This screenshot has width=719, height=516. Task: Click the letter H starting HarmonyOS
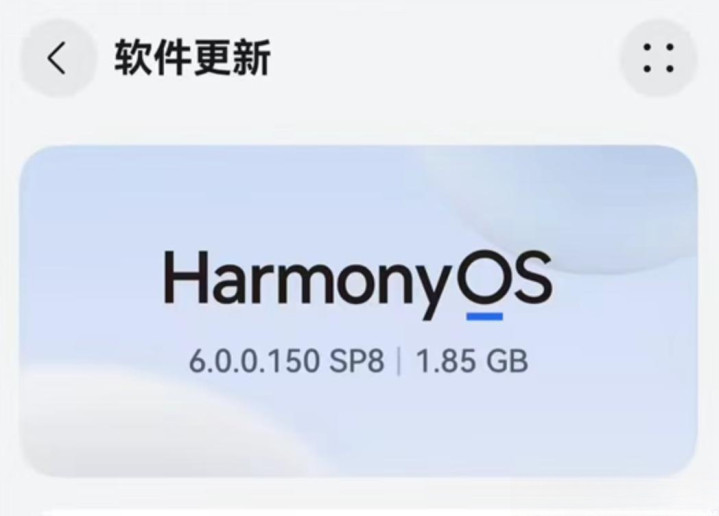coord(183,277)
